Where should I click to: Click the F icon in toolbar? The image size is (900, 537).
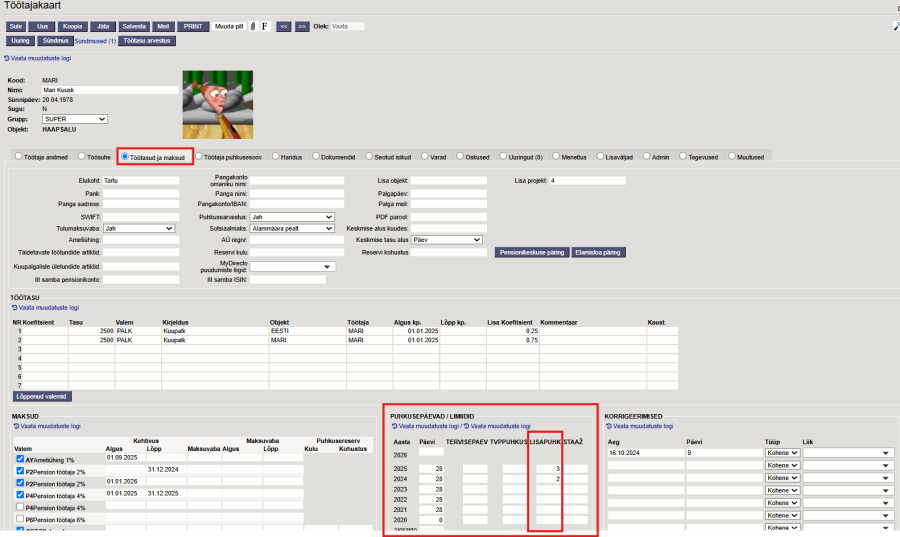point(265,26)
